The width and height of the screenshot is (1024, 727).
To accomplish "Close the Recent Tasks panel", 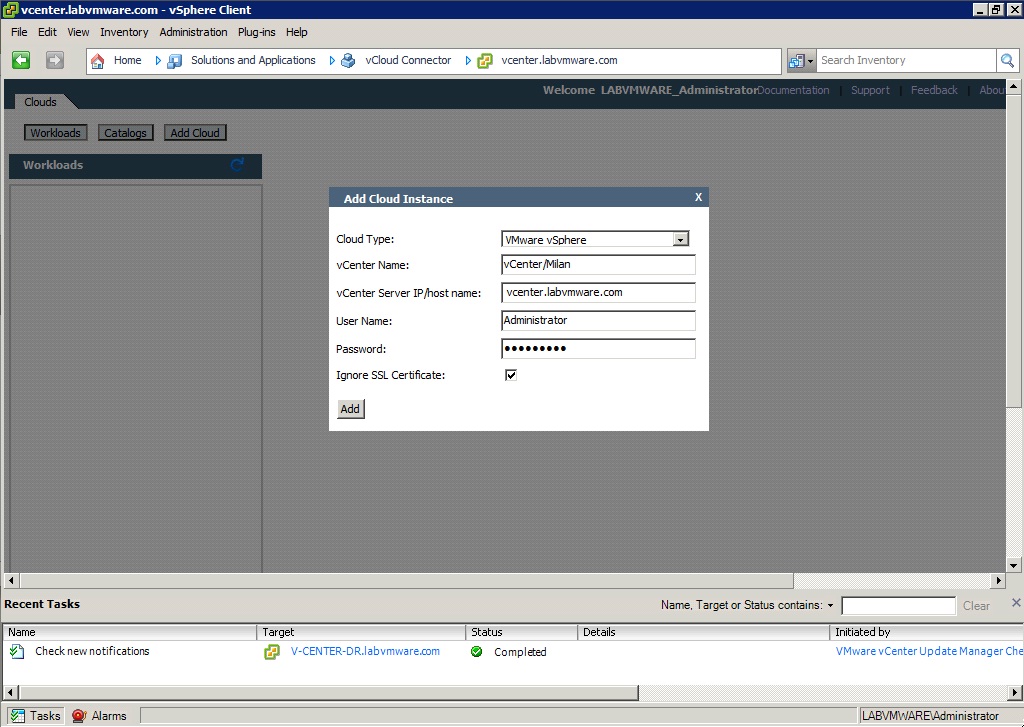I will [x=1016, y=603].
